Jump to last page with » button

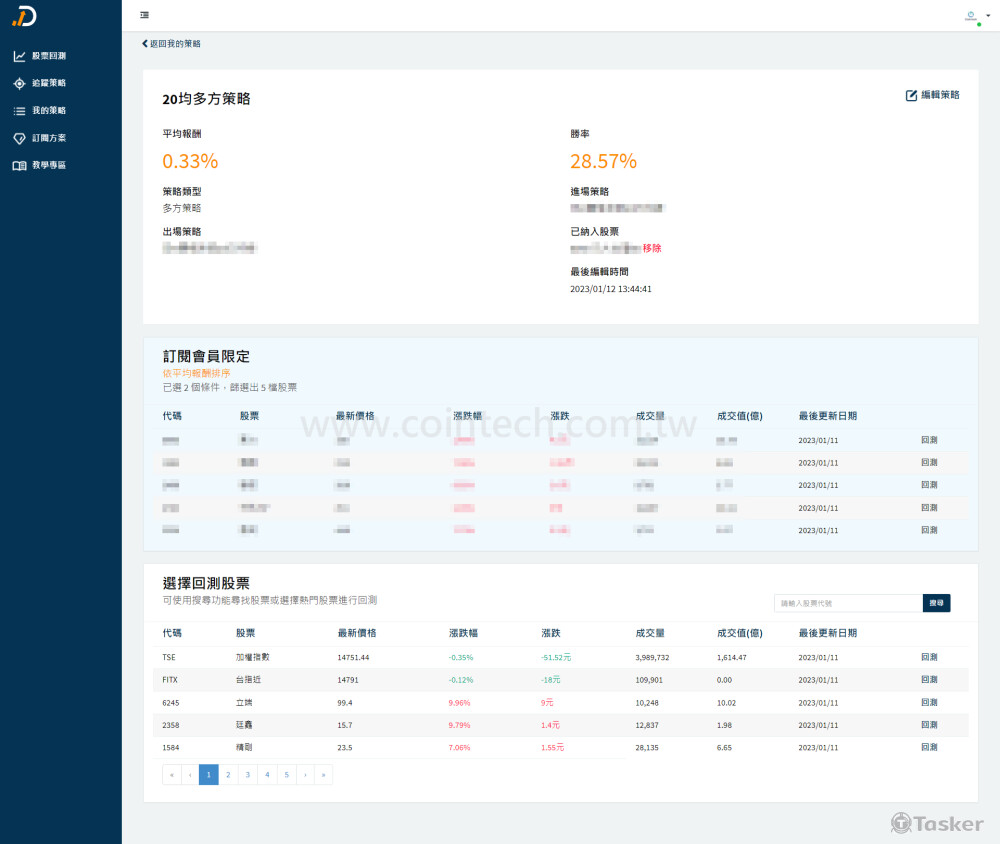point(323,774)
